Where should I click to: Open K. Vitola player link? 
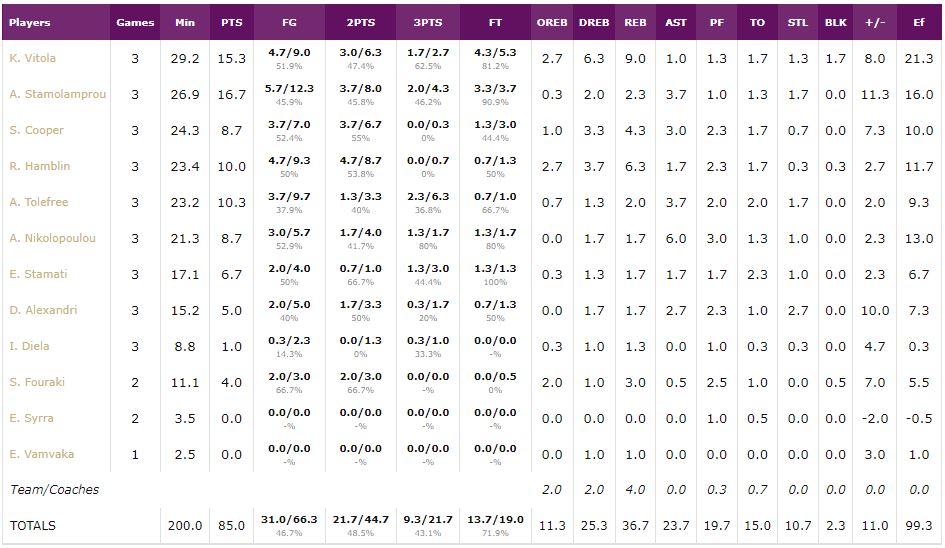[x=33, y=58]
